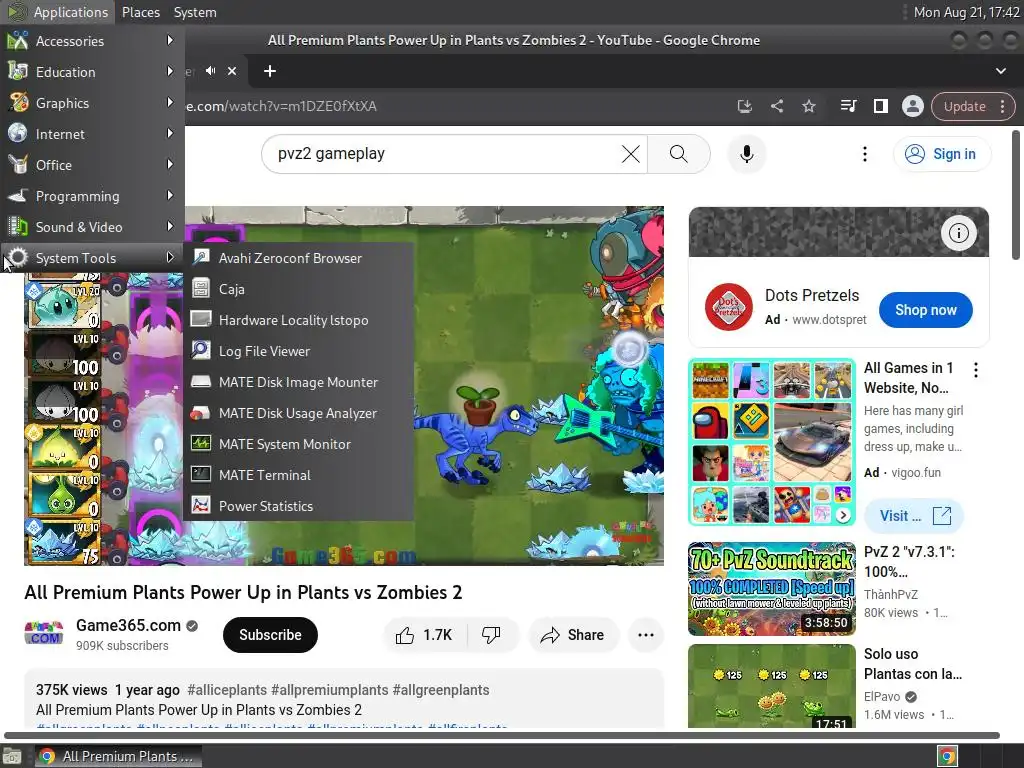Click the show desktop icon in bottom panel
Screen dimensions: 1024x768
click(x=12, y=756)
